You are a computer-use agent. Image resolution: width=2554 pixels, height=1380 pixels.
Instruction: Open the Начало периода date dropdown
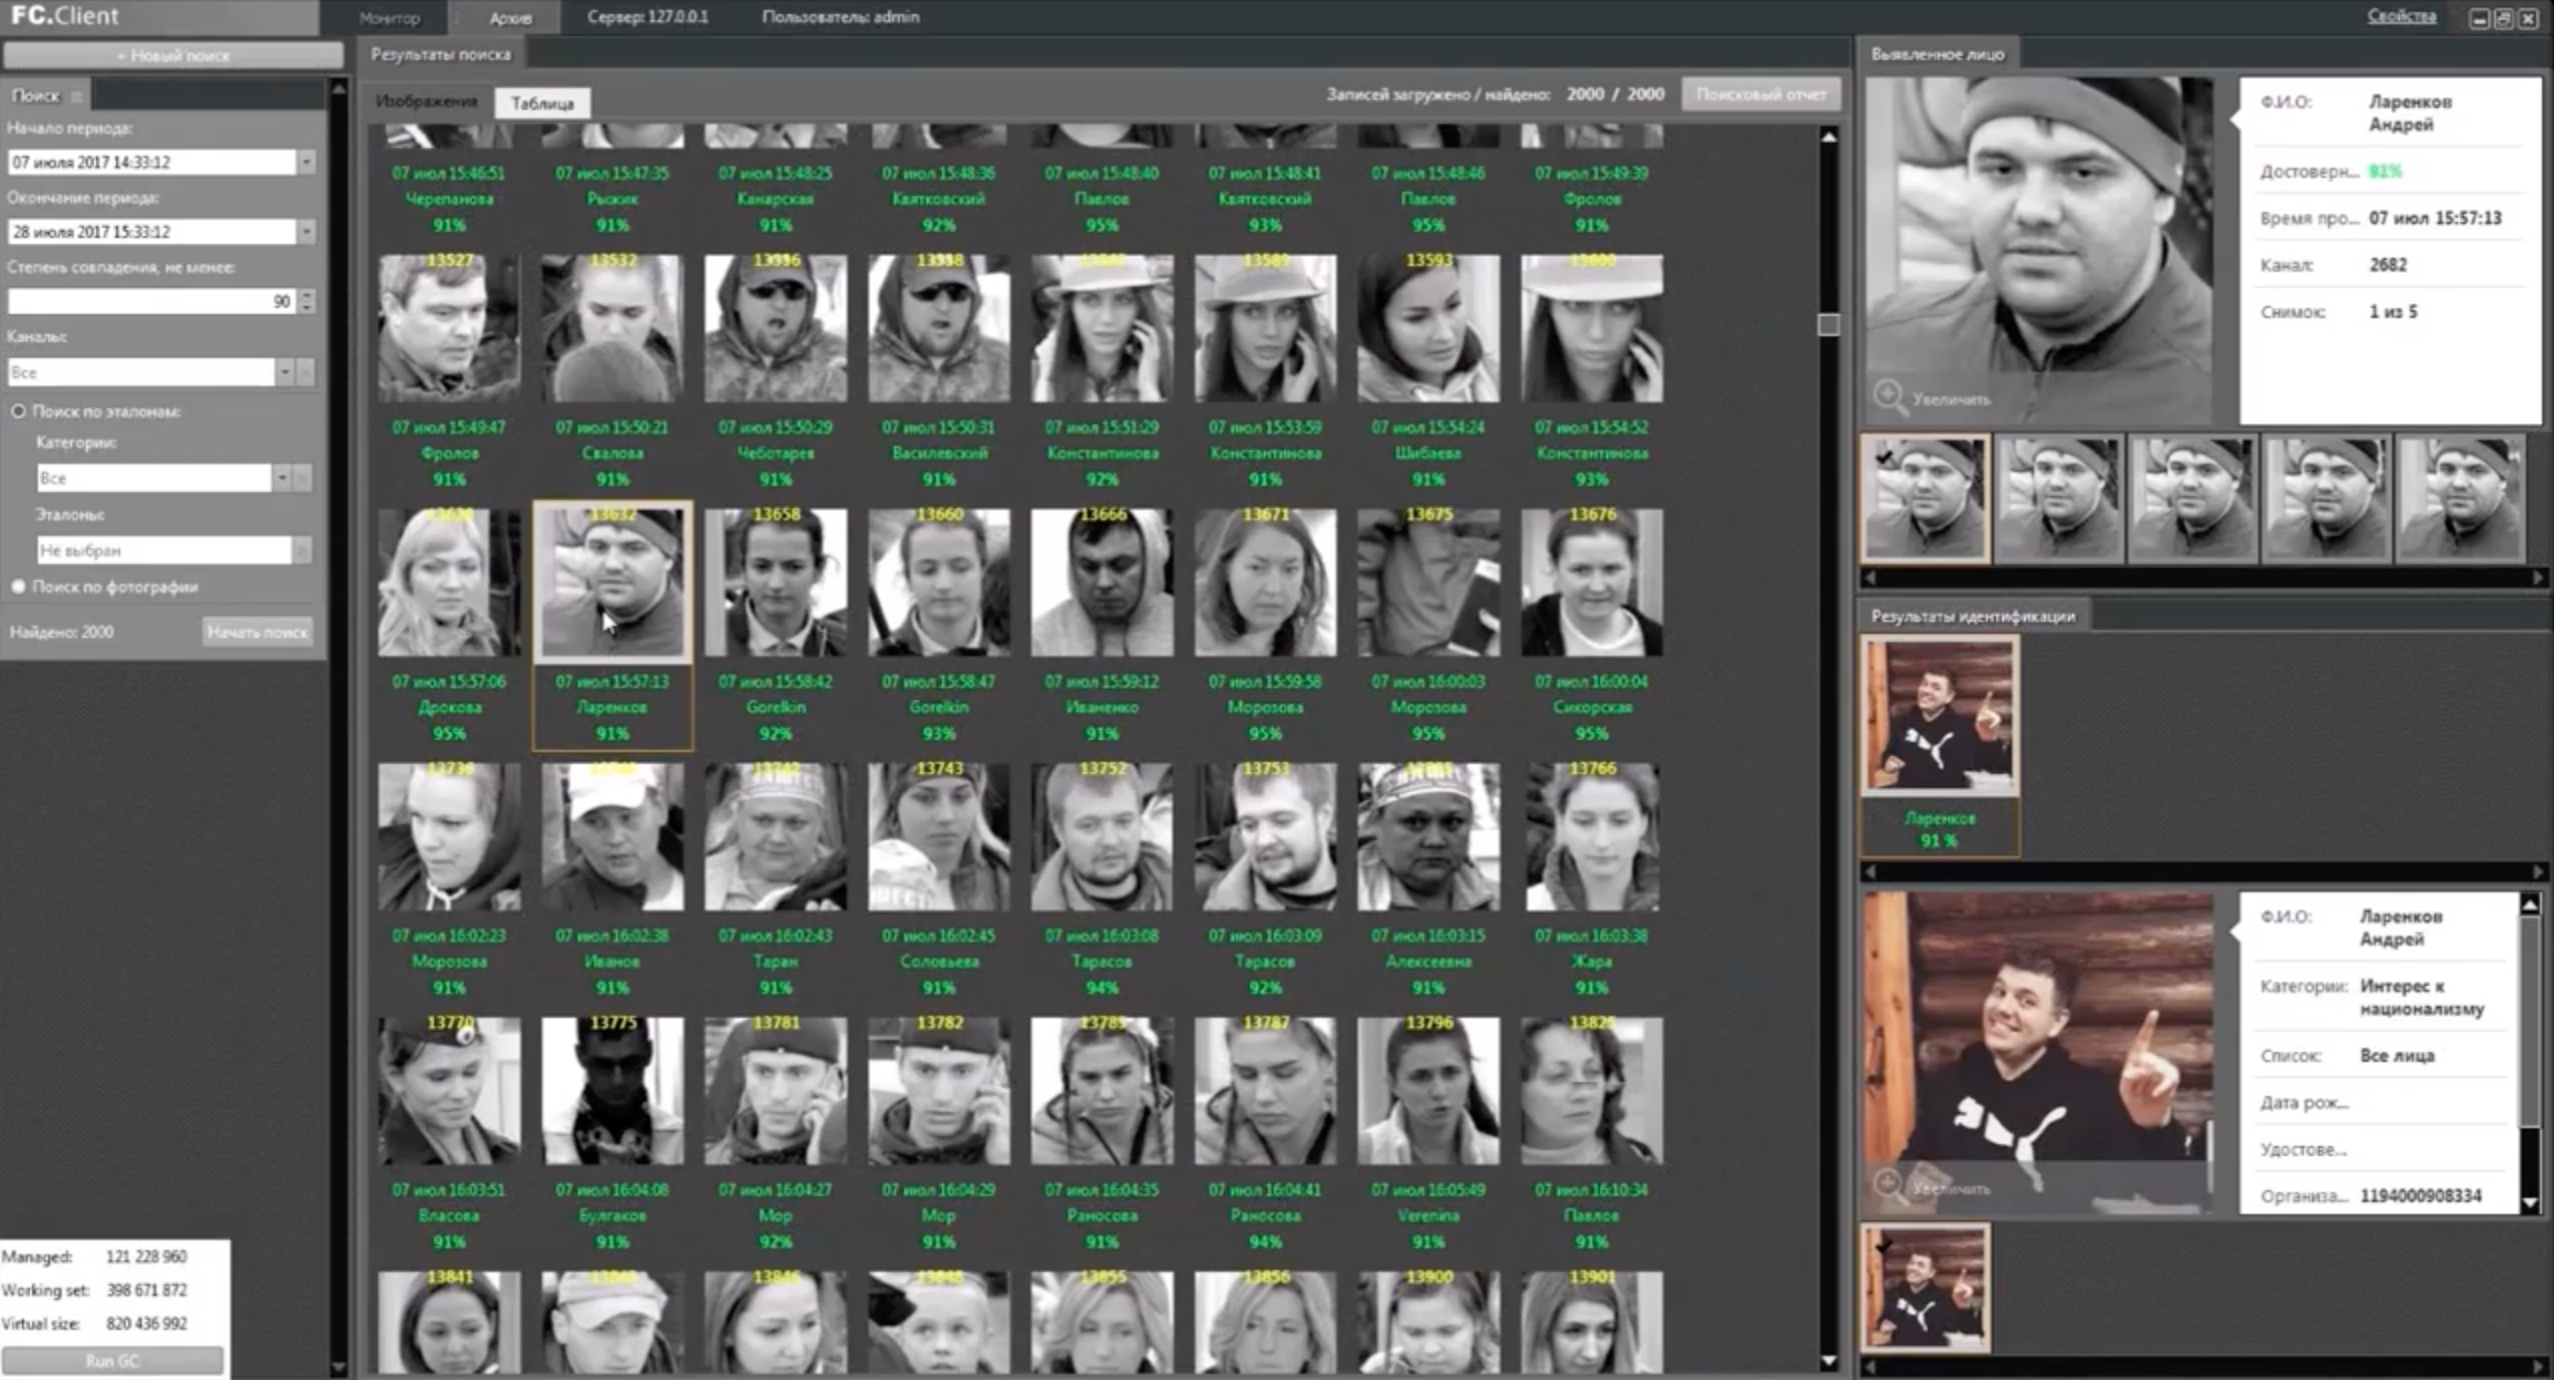[x=306, y=162]
